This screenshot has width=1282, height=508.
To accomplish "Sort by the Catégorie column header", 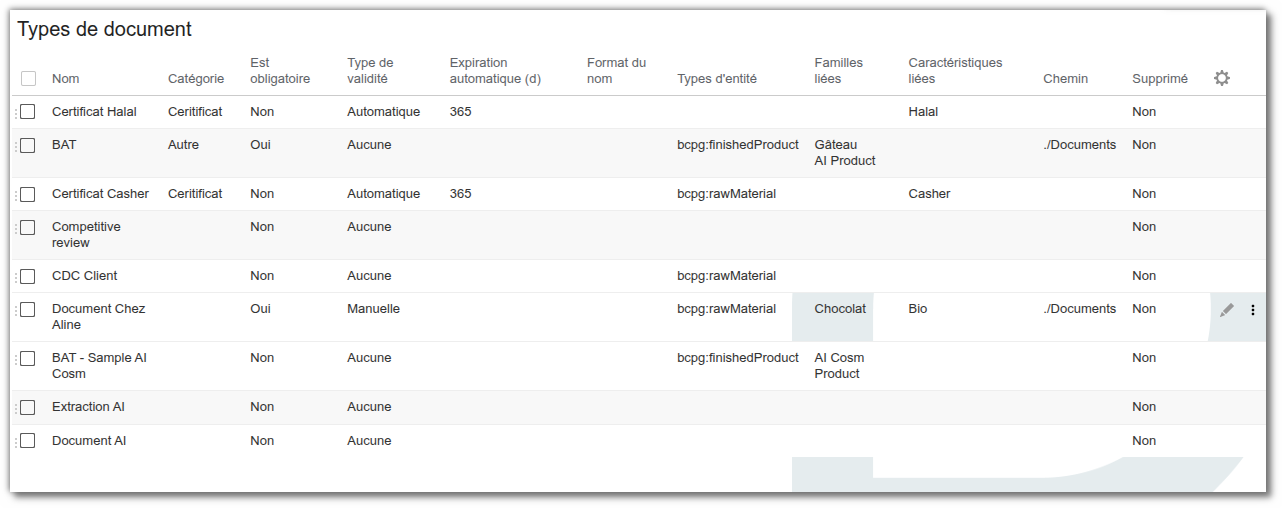I will pyautogui.click(x=196, y=78).
